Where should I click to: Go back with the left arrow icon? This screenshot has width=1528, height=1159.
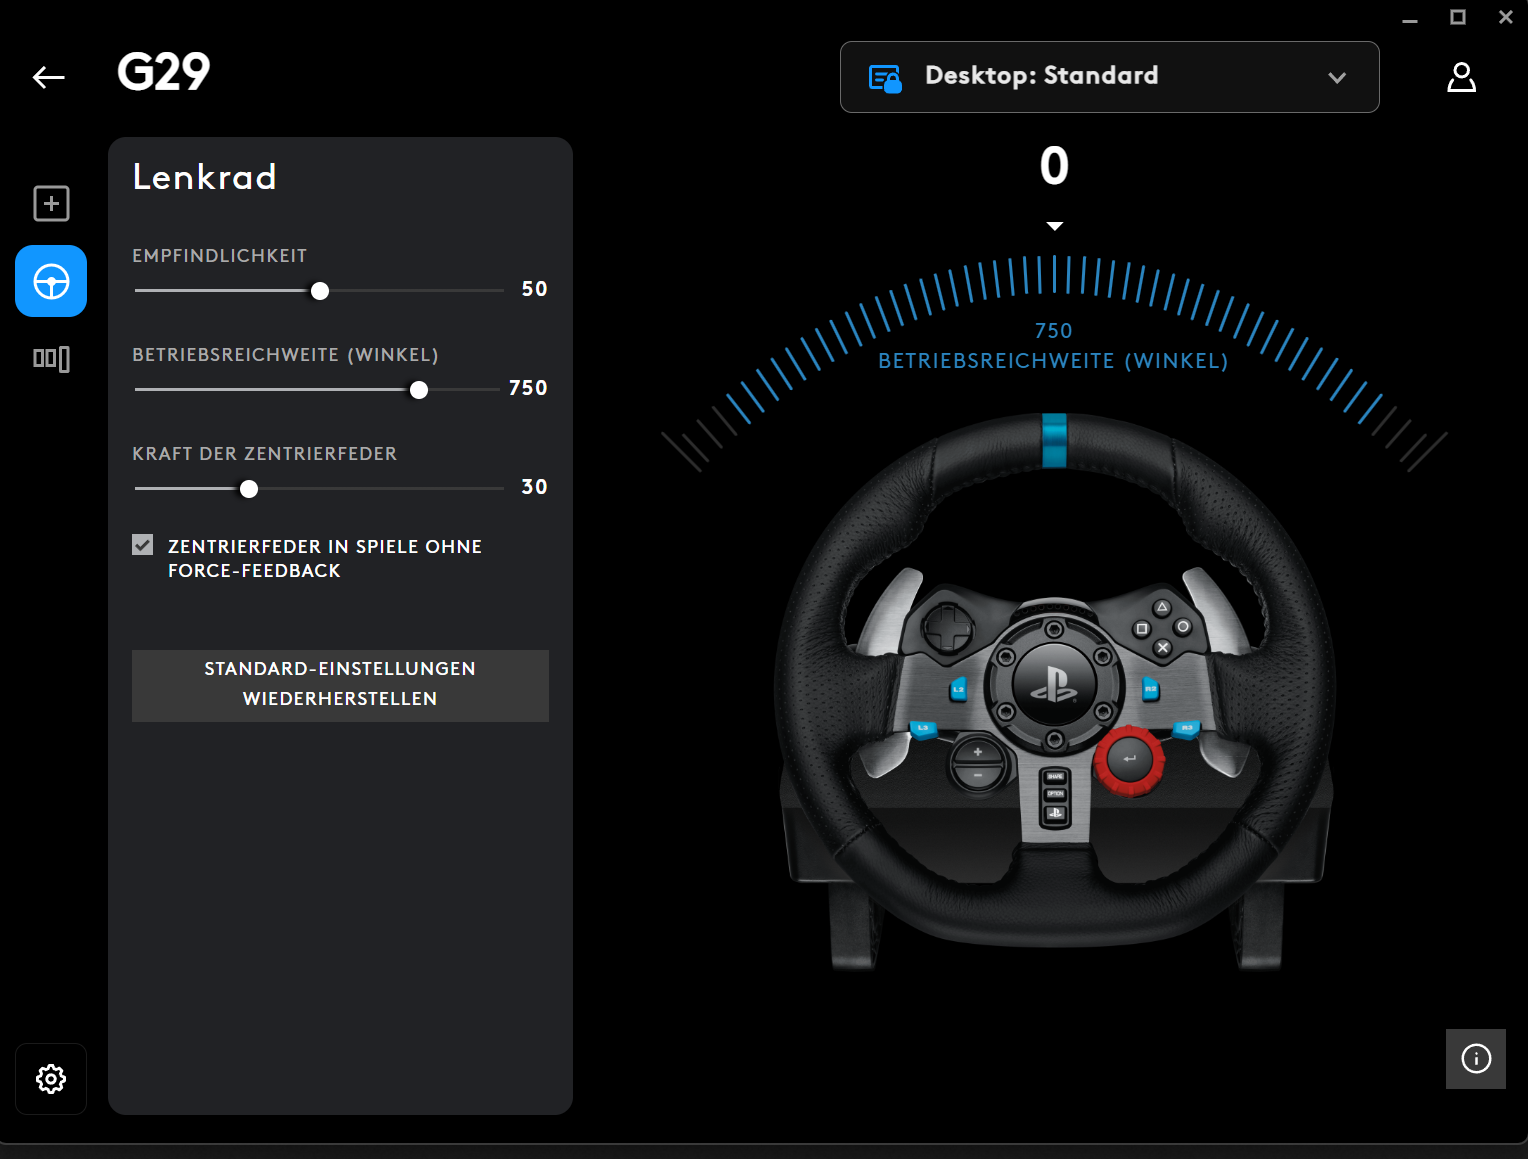[x=48, y=77]
